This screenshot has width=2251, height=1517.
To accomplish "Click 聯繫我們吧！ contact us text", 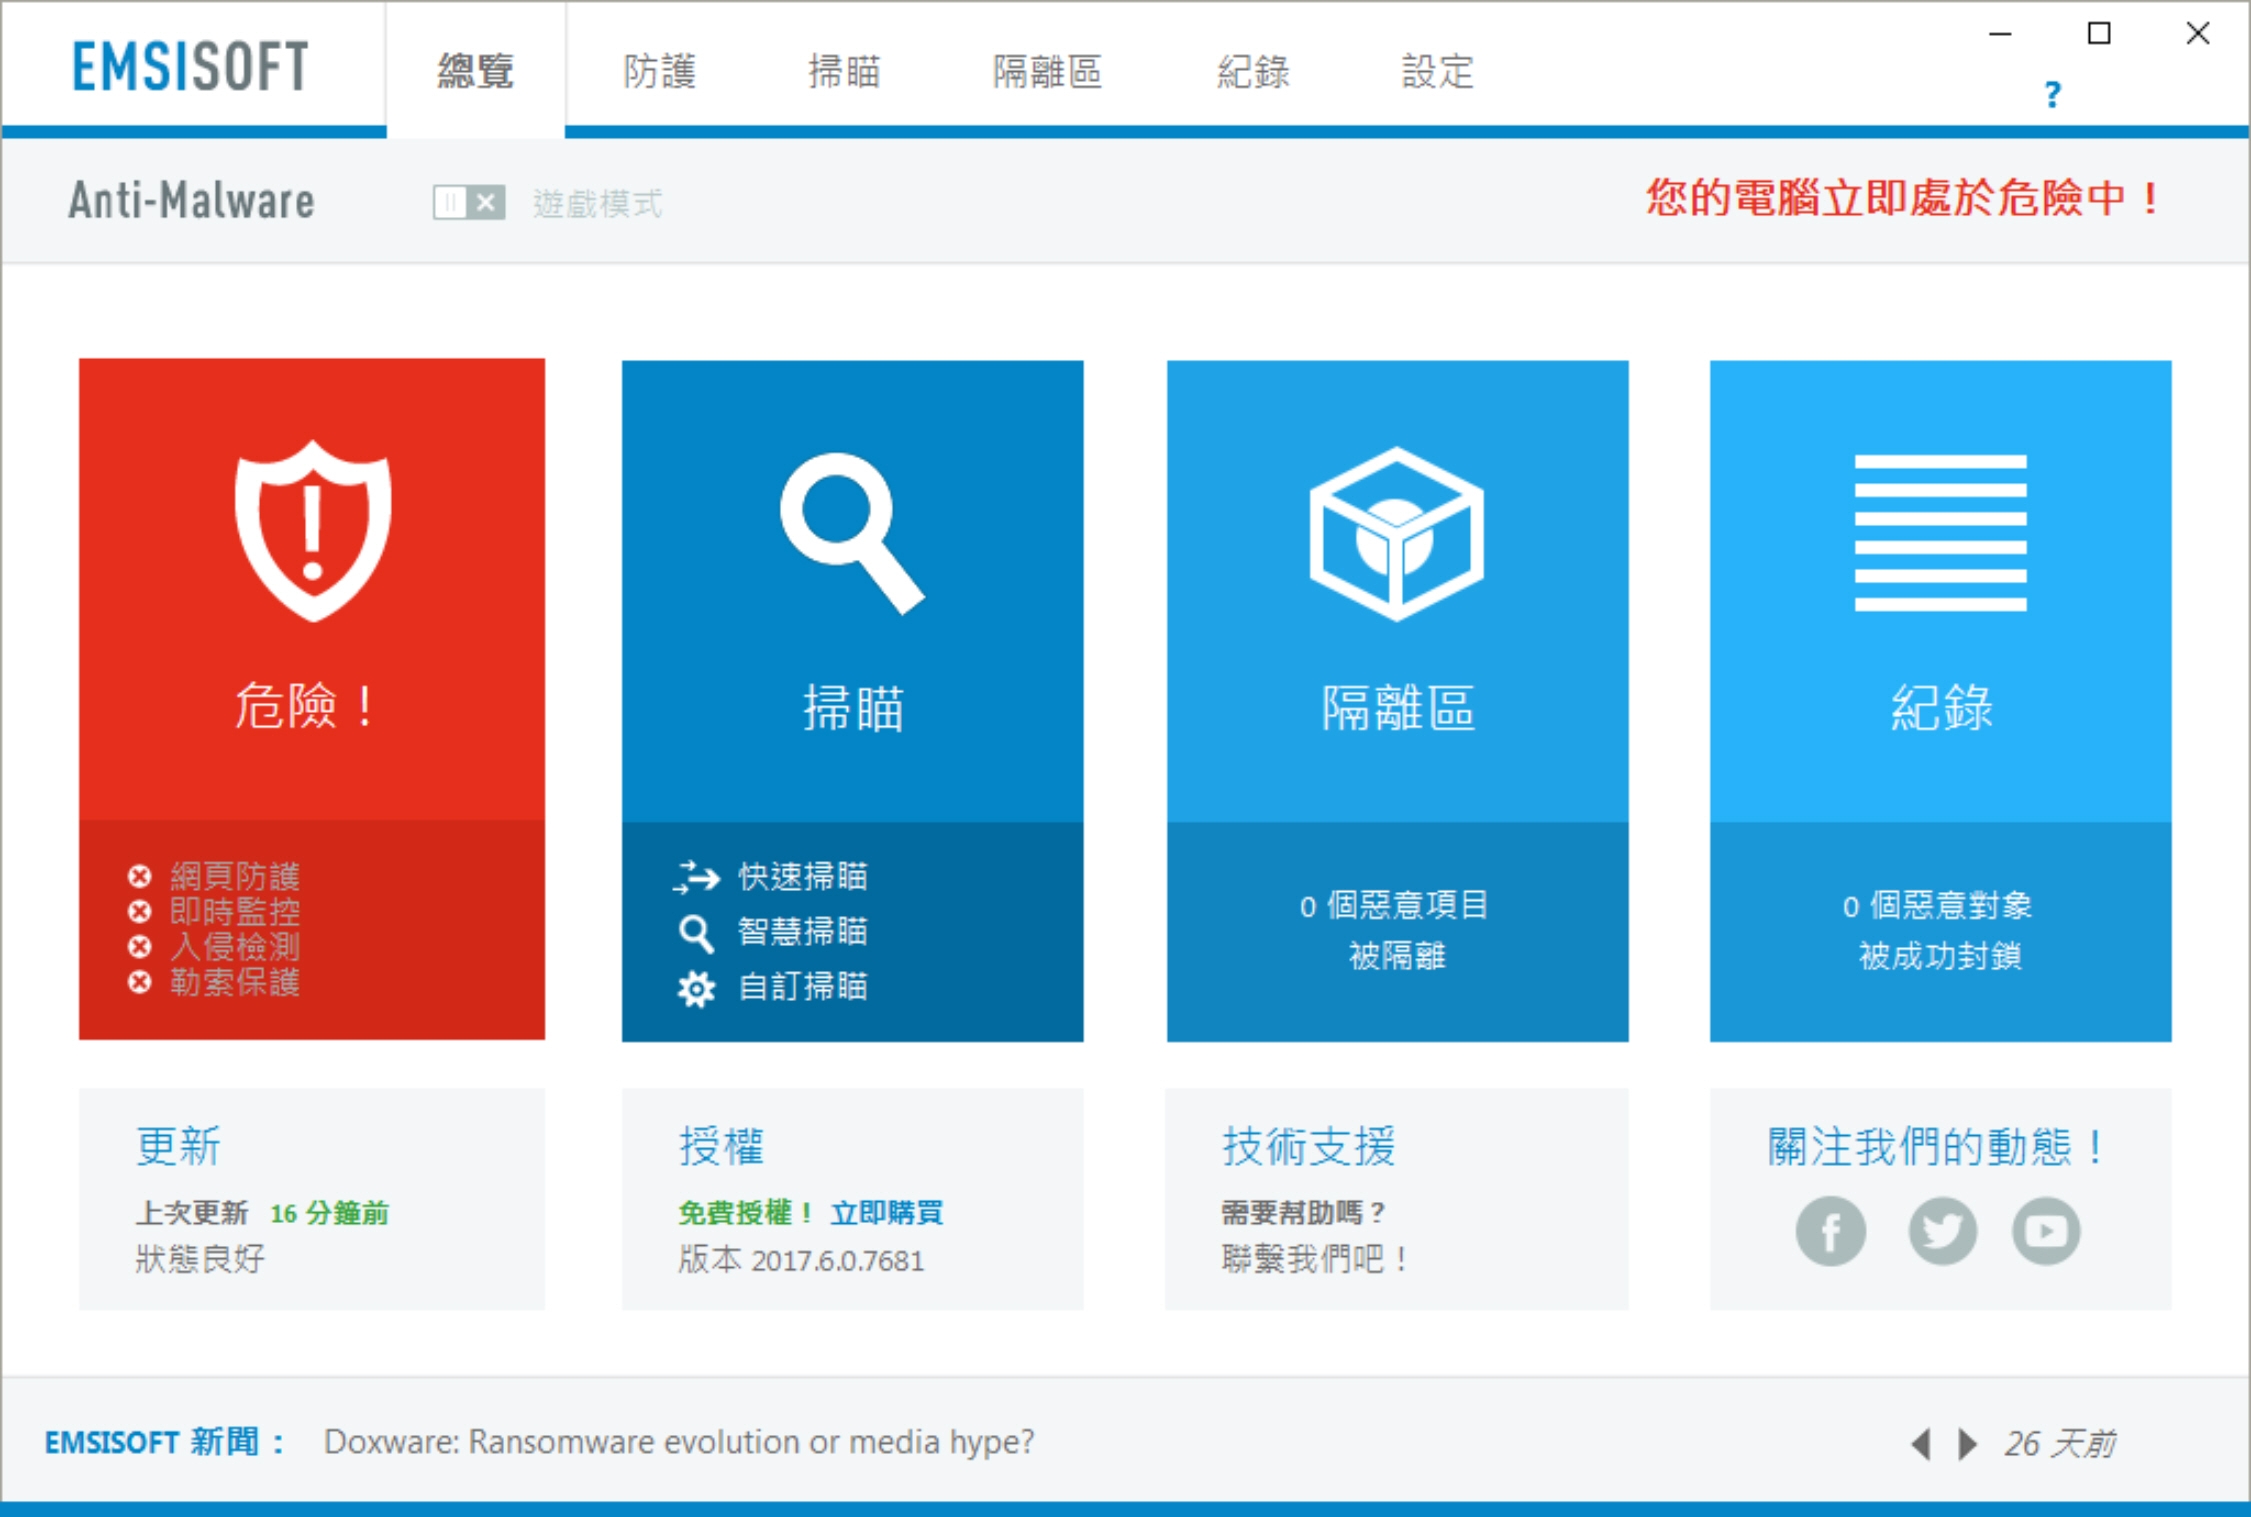I will 1316,1259.
